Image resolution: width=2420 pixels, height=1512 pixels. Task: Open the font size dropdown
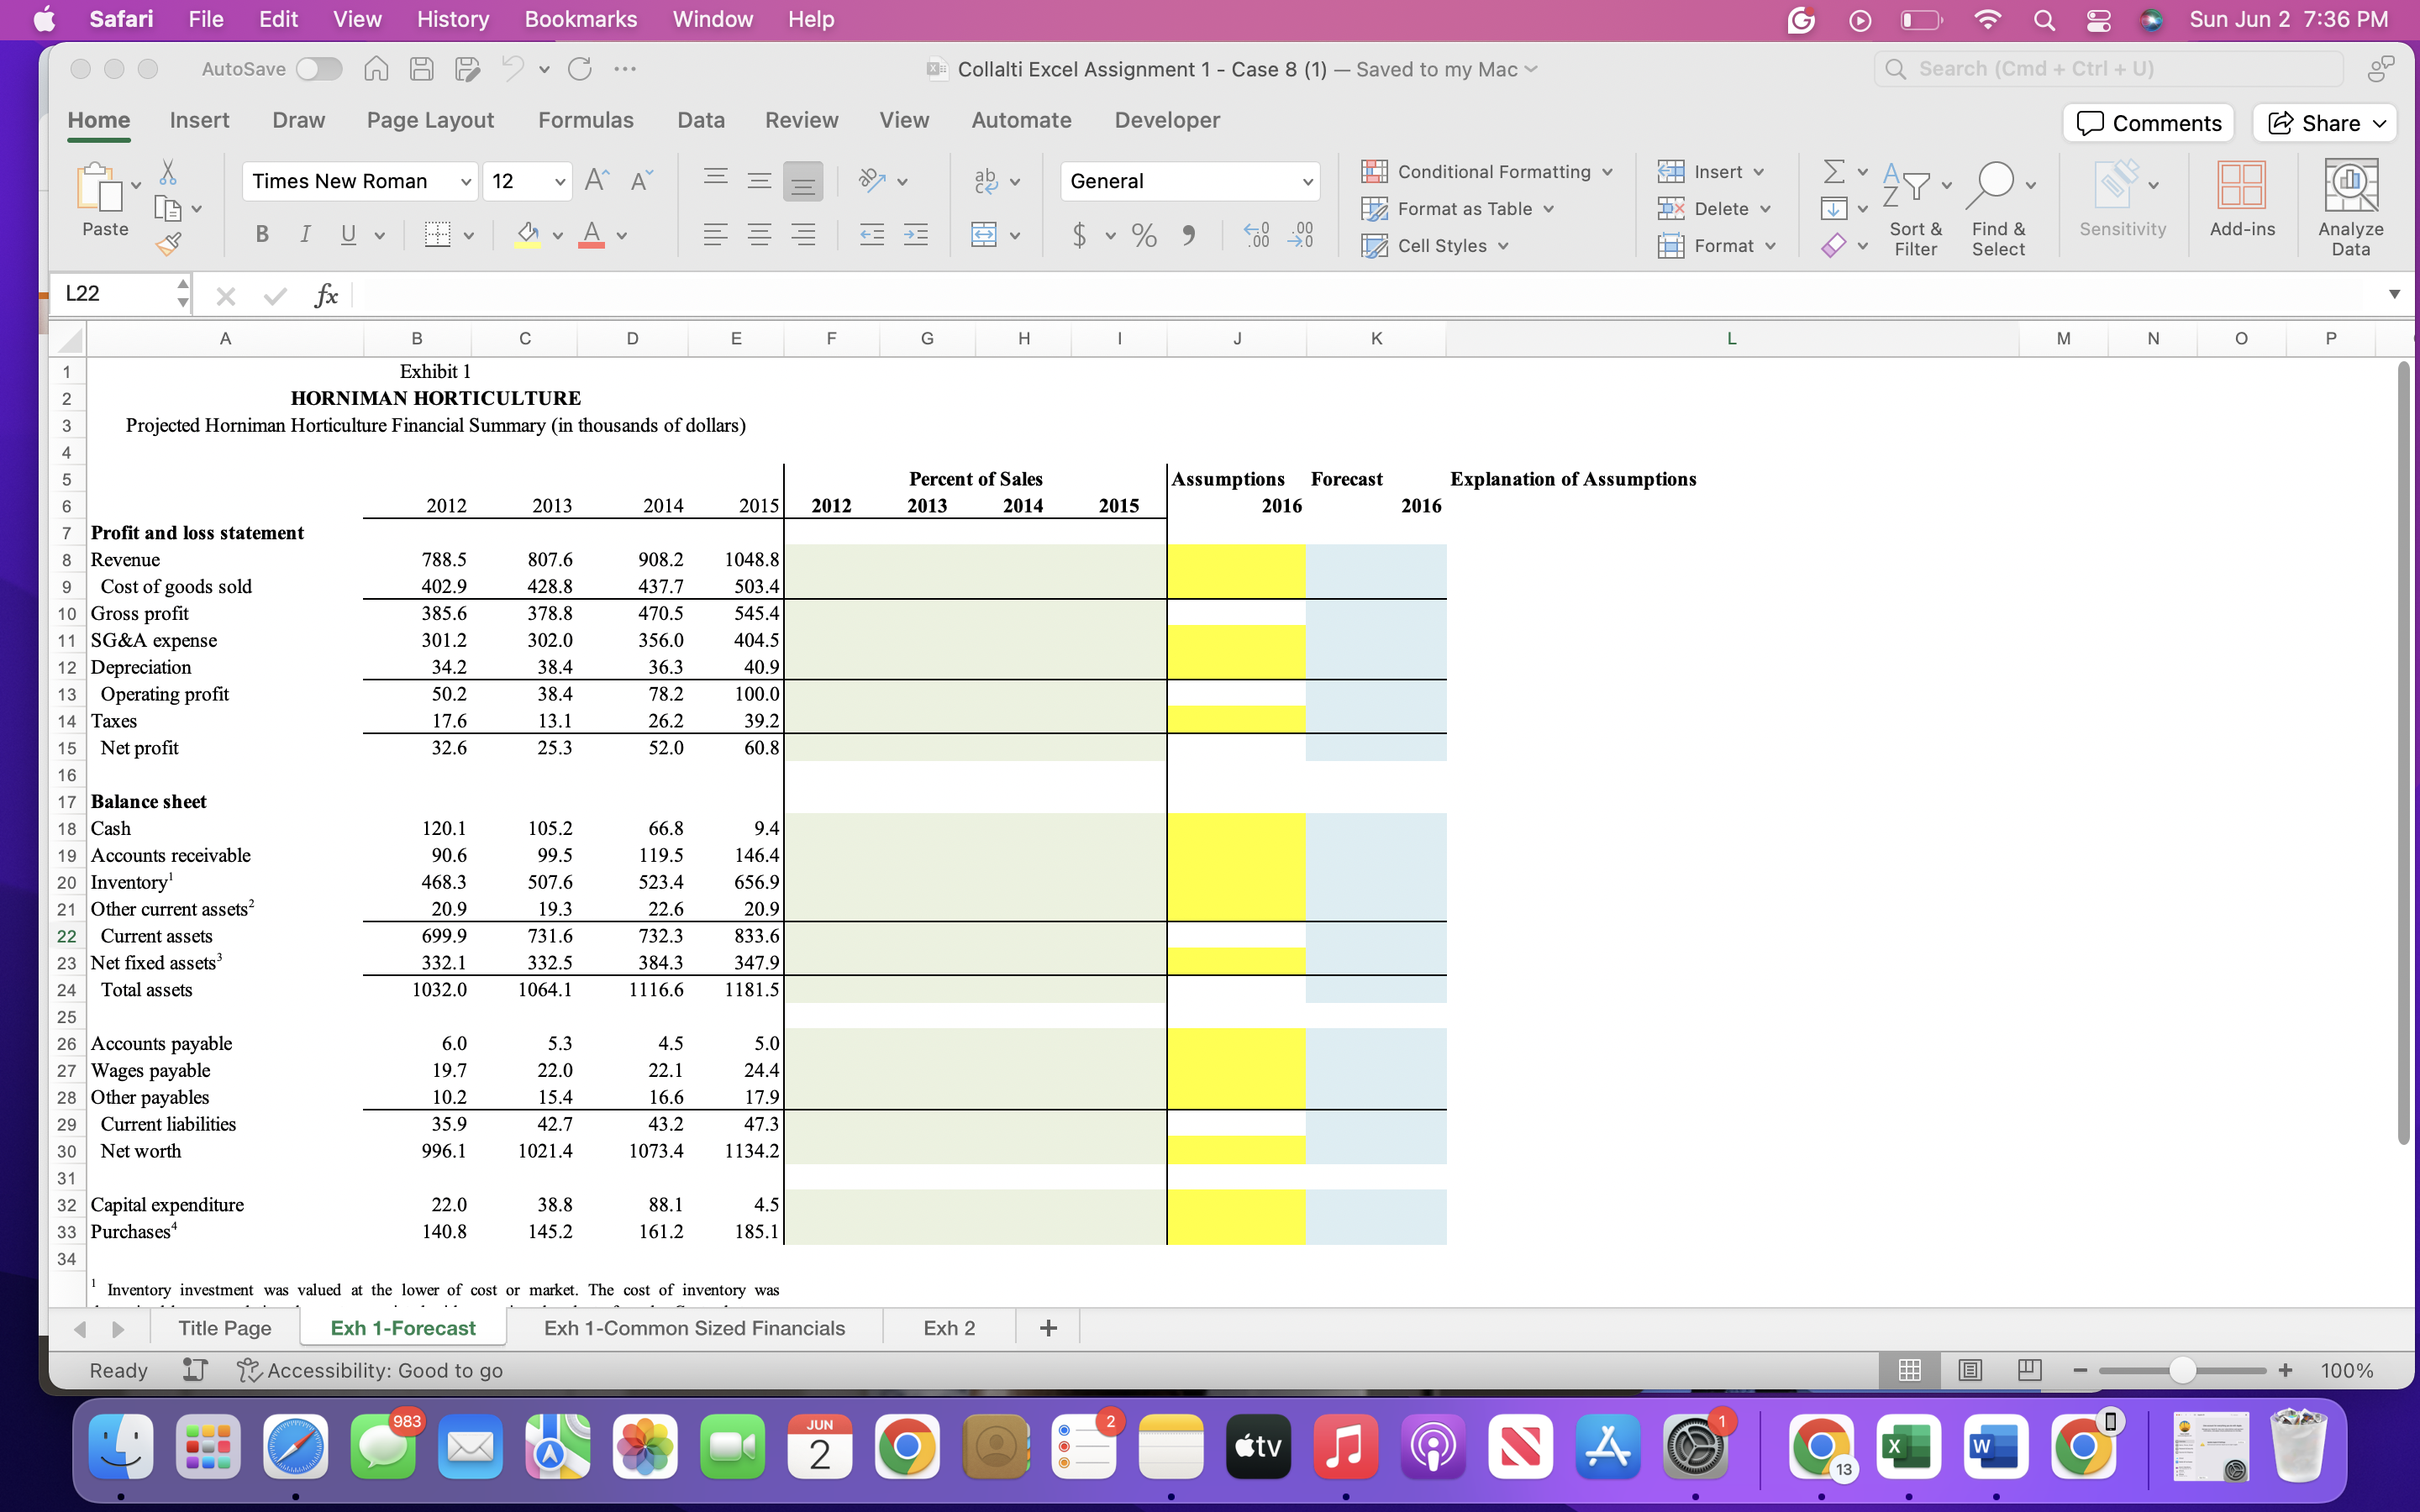tap(559, 181)
